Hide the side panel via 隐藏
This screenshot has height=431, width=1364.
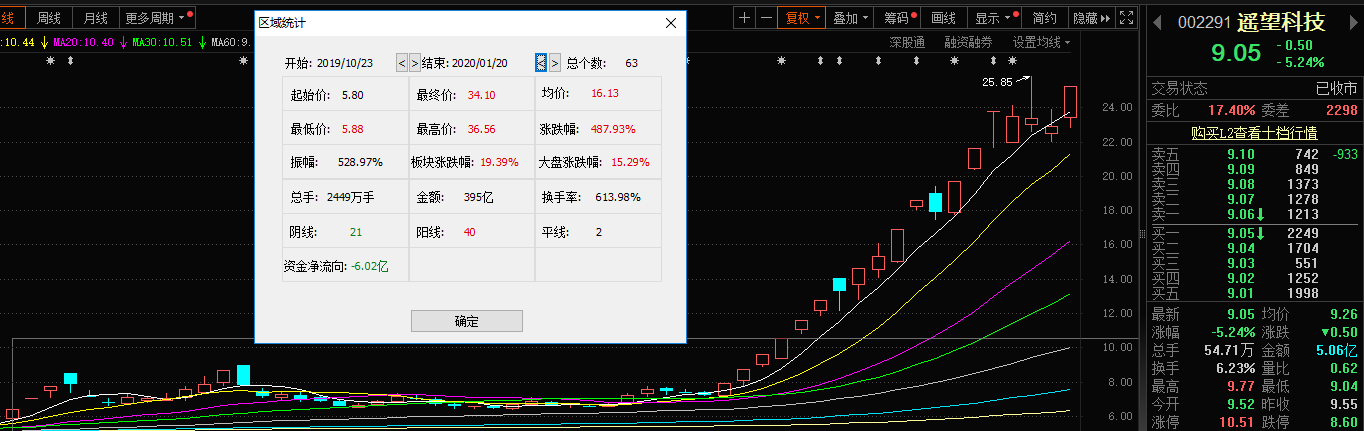[x=1090, y=17]
